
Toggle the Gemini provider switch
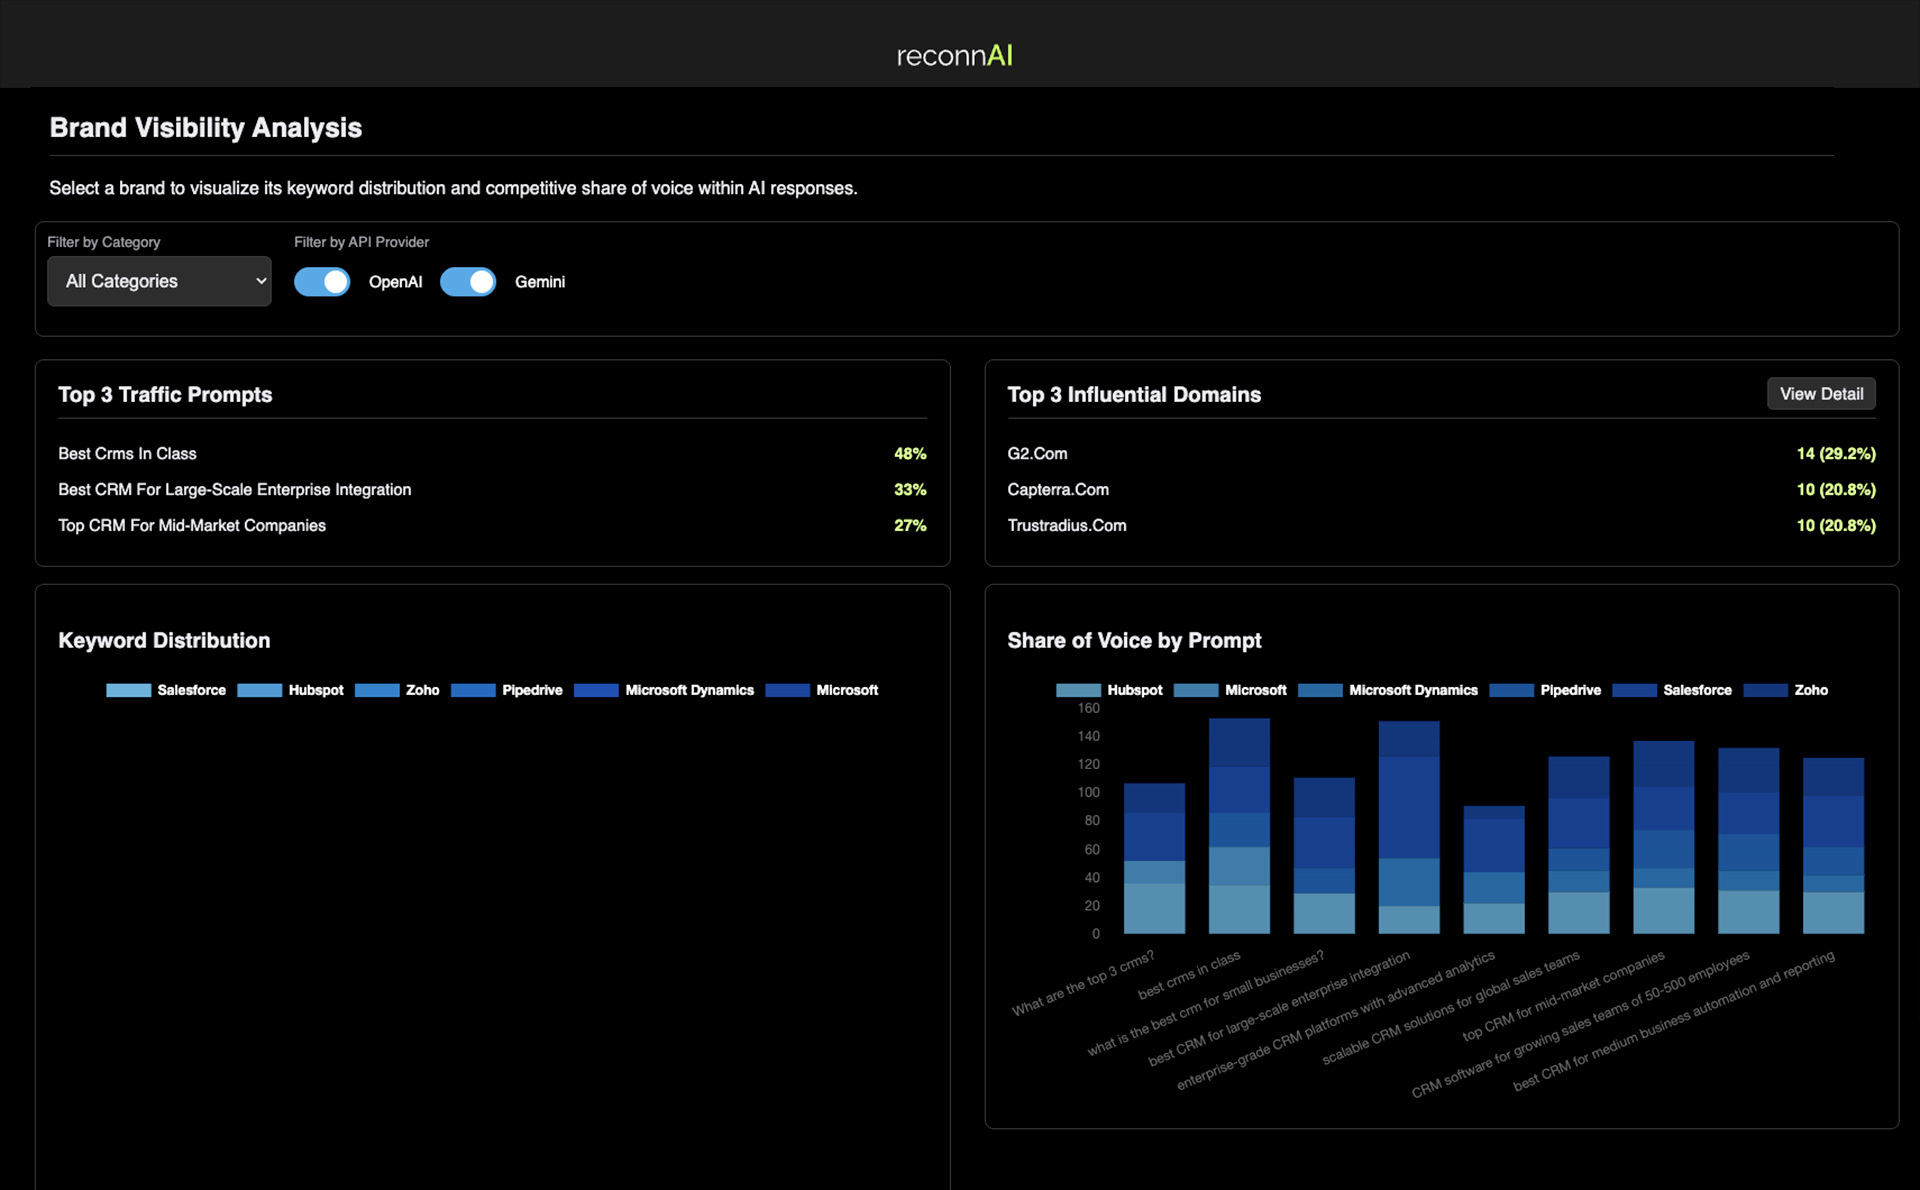468,282
